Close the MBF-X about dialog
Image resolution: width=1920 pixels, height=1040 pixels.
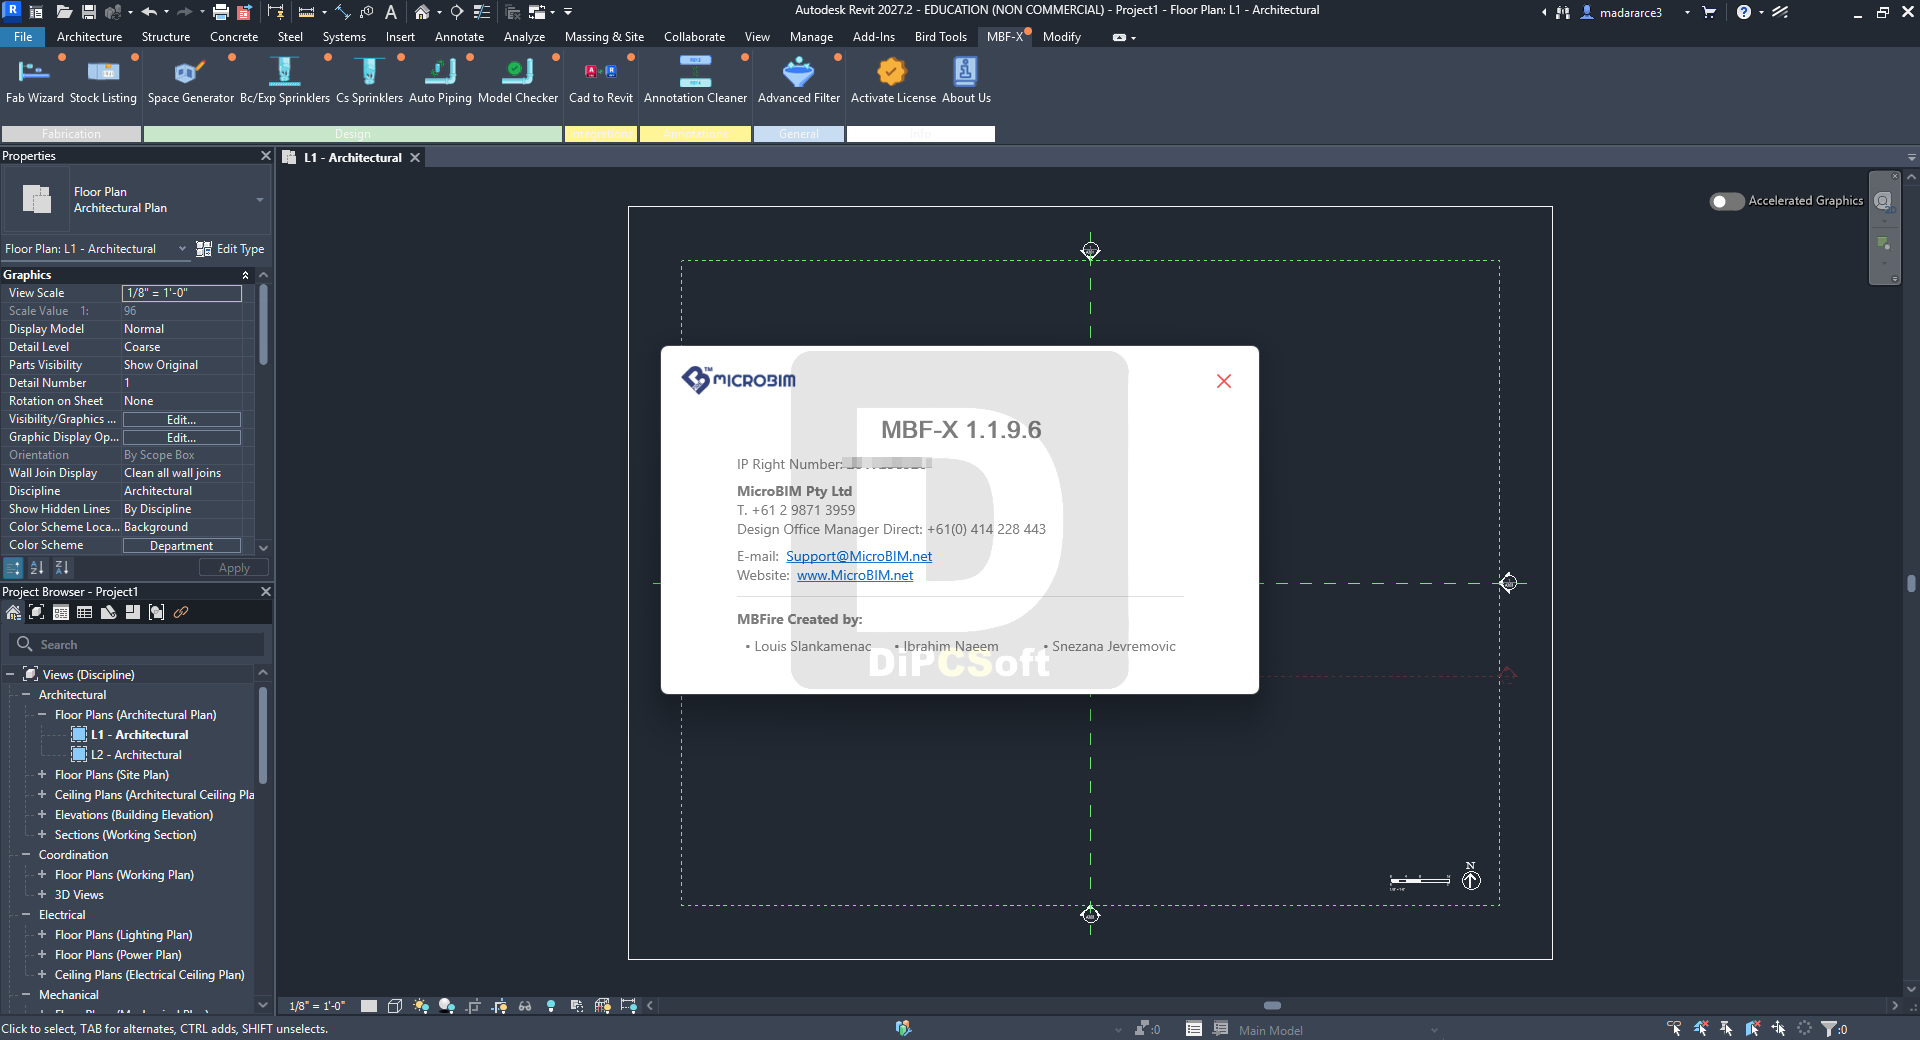coord(1223,381)
